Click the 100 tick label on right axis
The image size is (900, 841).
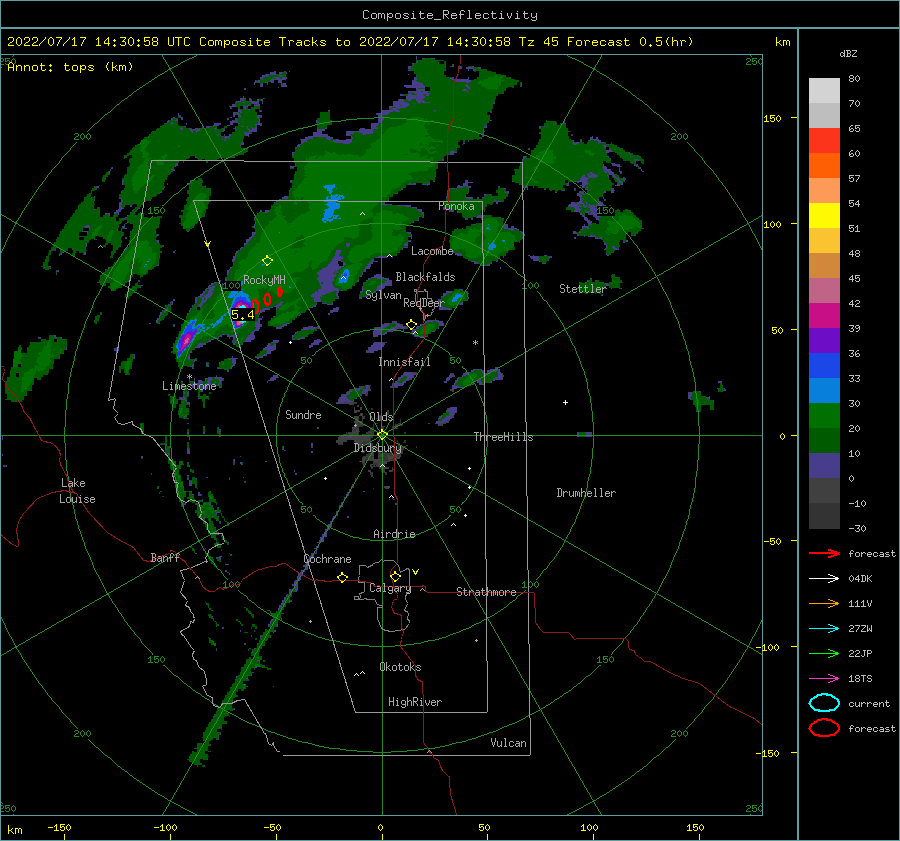[x=772, y=224]
